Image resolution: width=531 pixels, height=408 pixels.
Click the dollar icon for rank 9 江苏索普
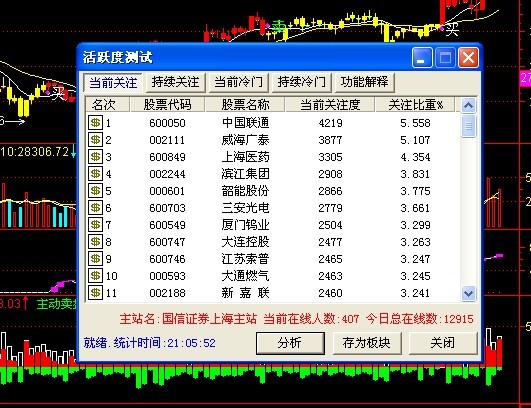(x=95, y=259)
